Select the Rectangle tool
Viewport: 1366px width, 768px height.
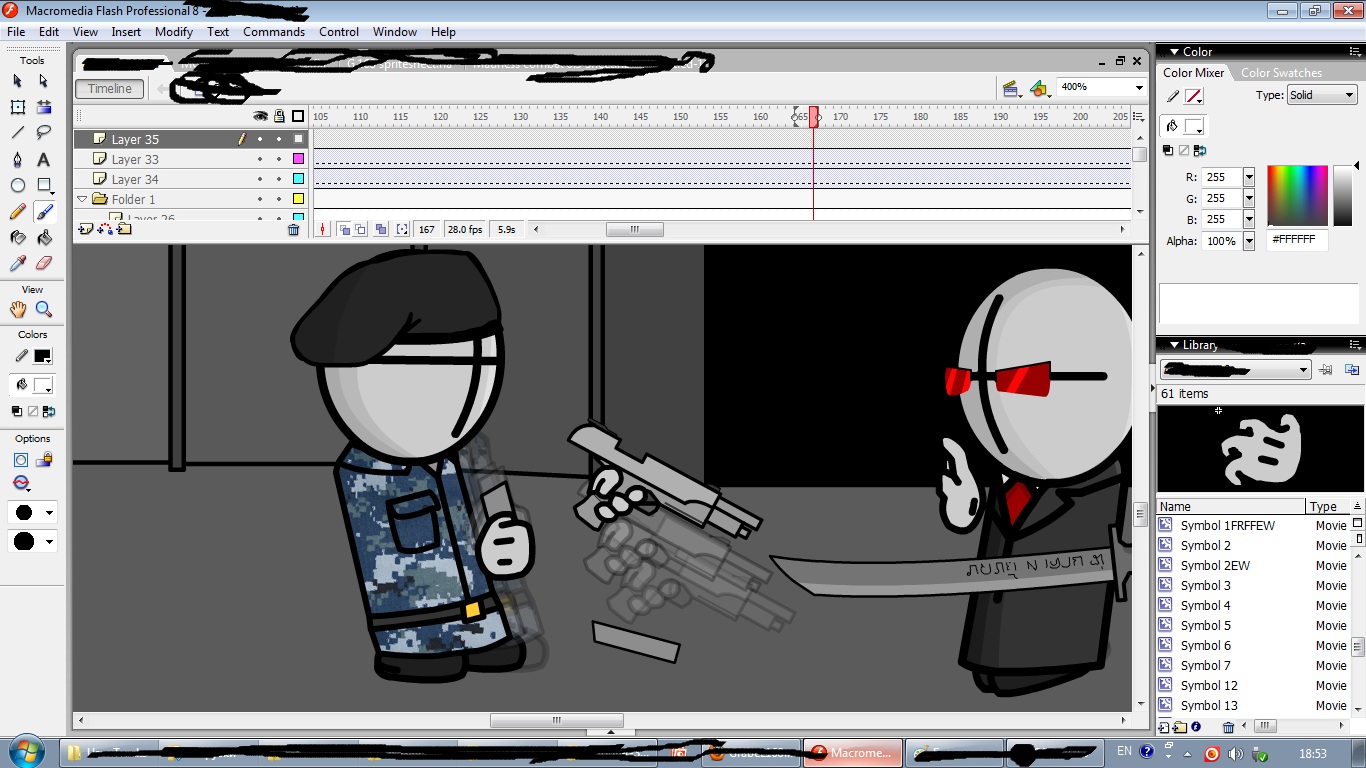tap(44, 185)
